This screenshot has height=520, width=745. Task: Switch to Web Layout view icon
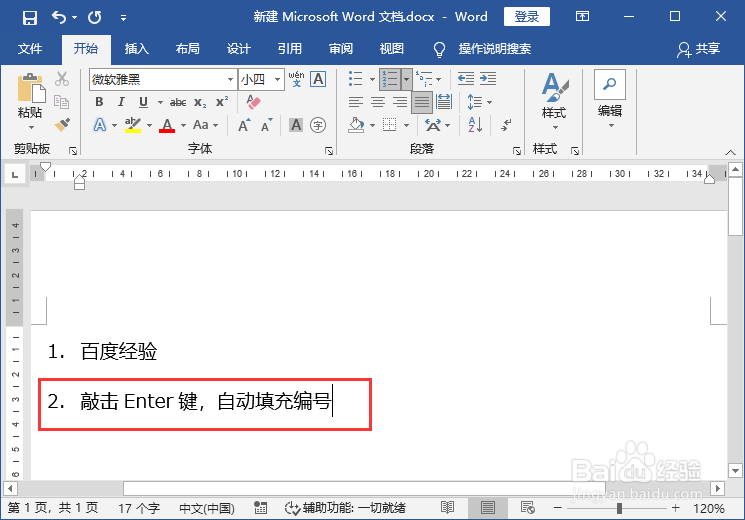(527, 508)
